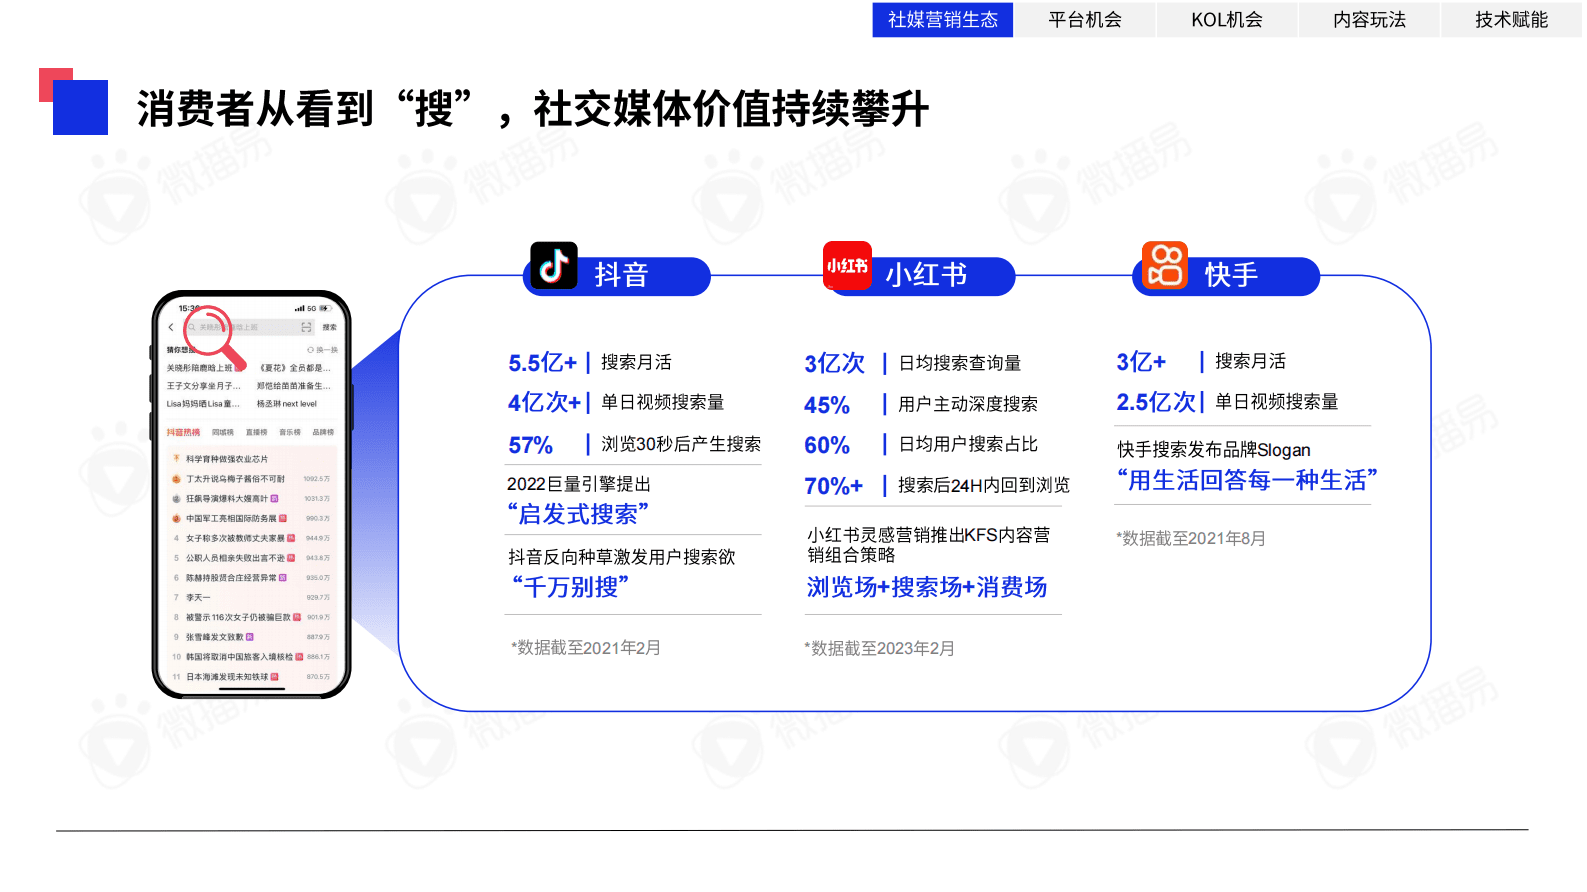
Task: Open the 社媒营销生态 tab
Action: 943,20
